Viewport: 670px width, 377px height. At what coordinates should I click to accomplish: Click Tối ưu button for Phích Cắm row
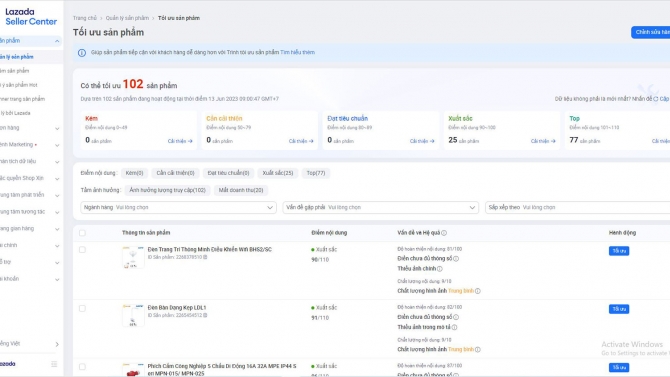[619, 368]
